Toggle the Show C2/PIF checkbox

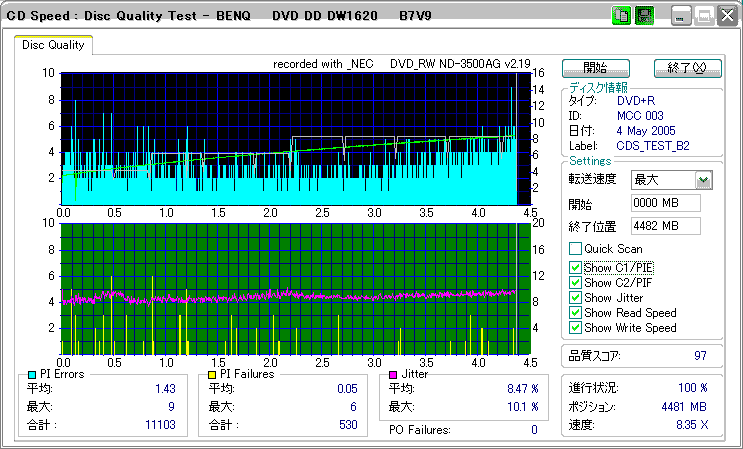[x=575, y=282]
